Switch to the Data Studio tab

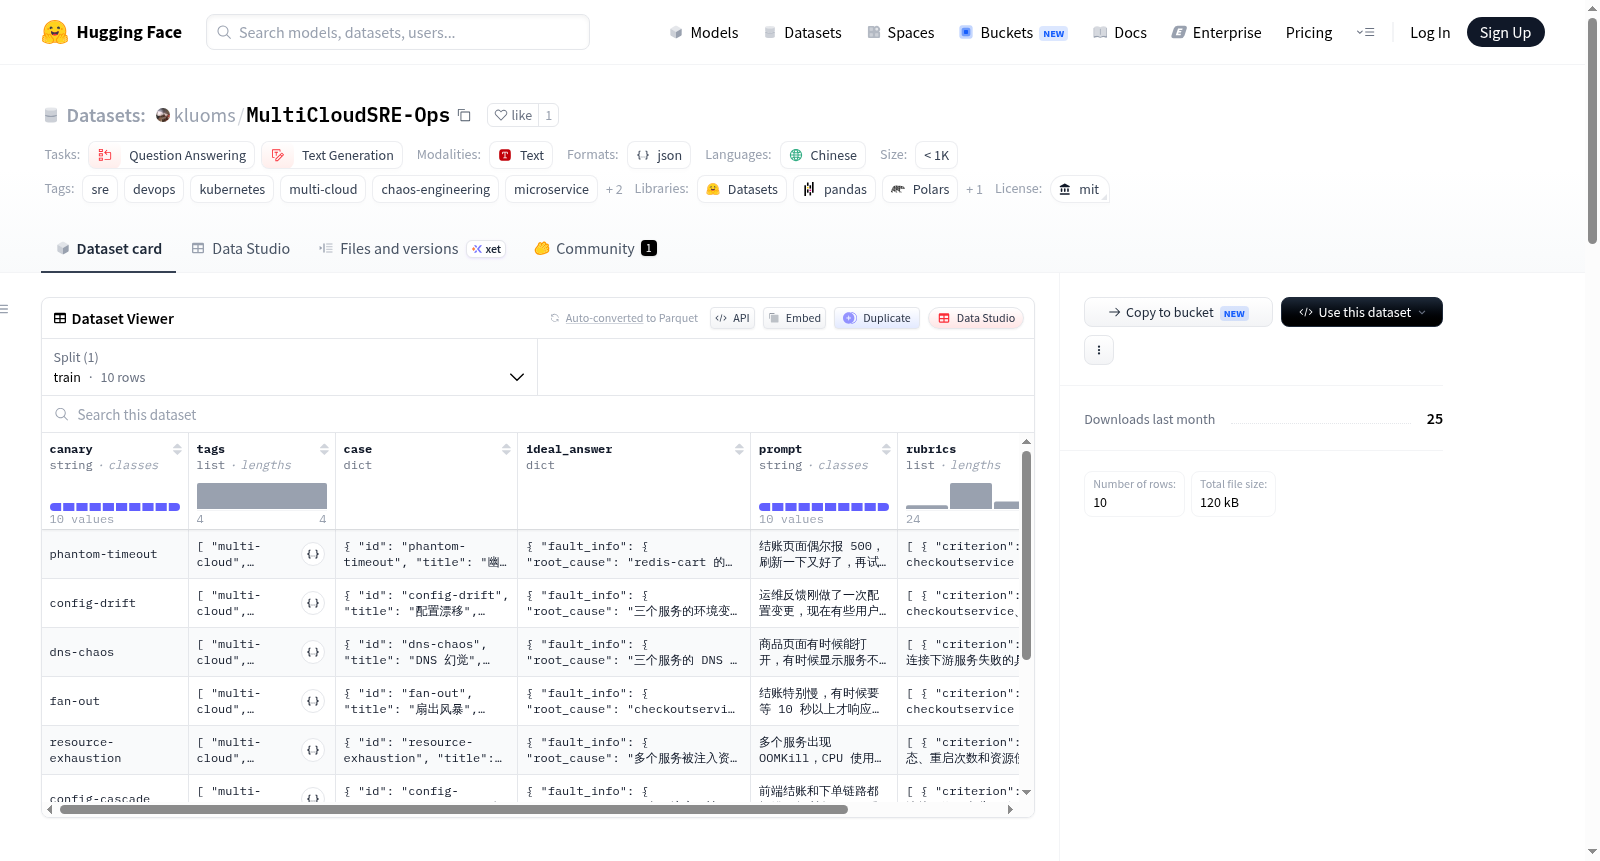(241, 249)
